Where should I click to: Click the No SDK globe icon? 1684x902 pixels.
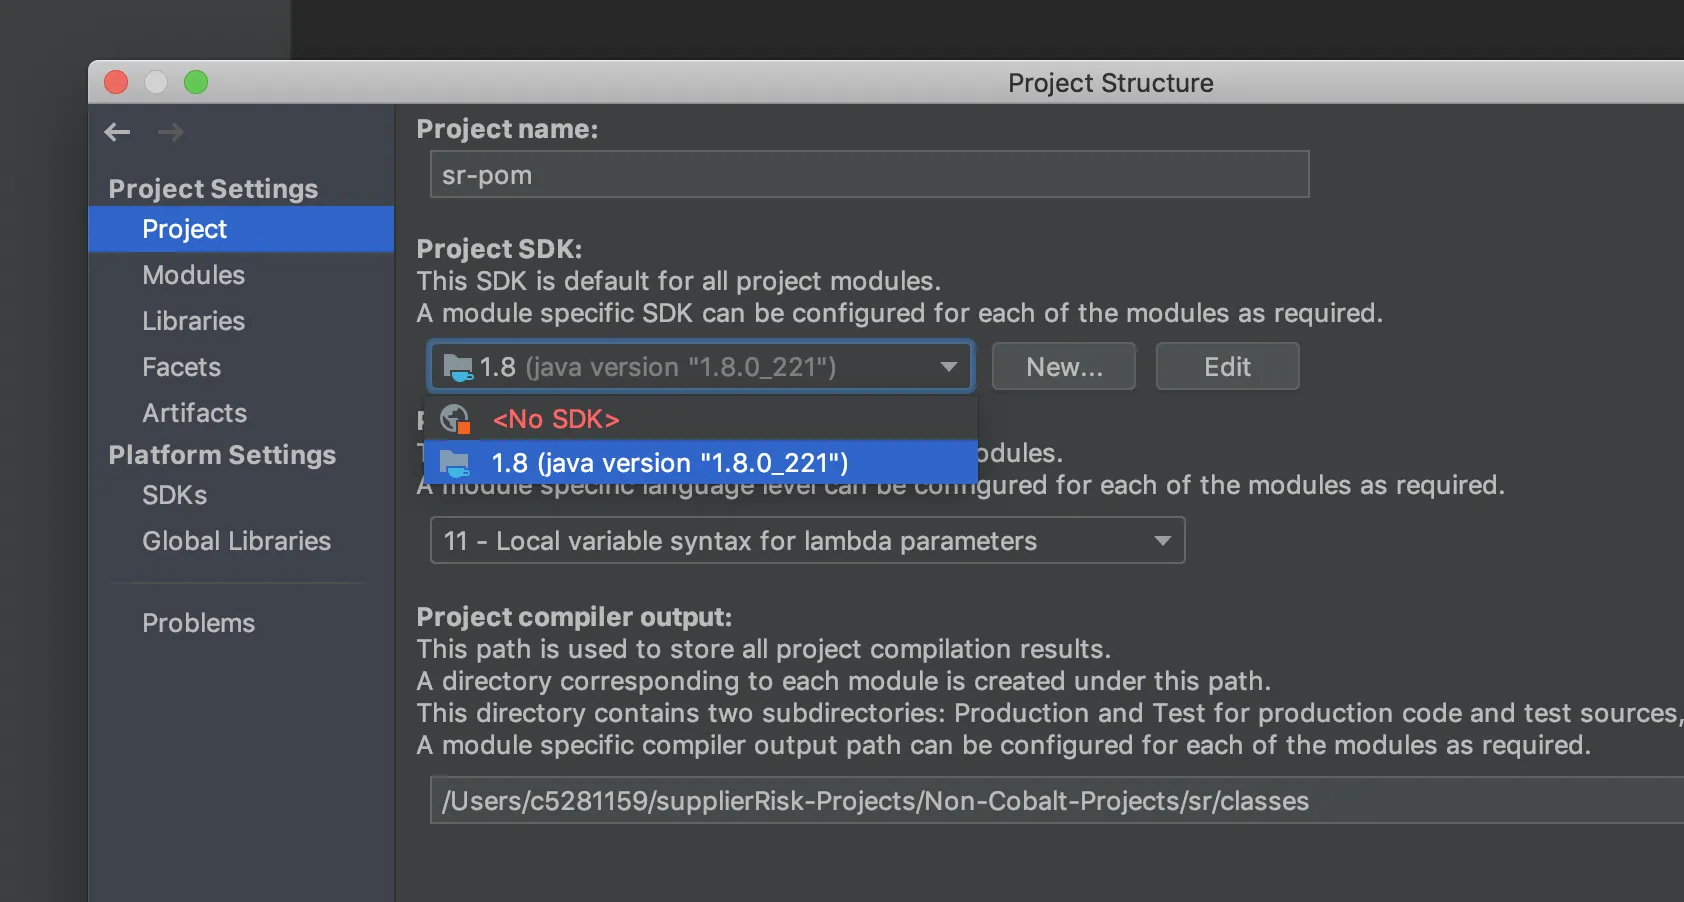(456, 419)
